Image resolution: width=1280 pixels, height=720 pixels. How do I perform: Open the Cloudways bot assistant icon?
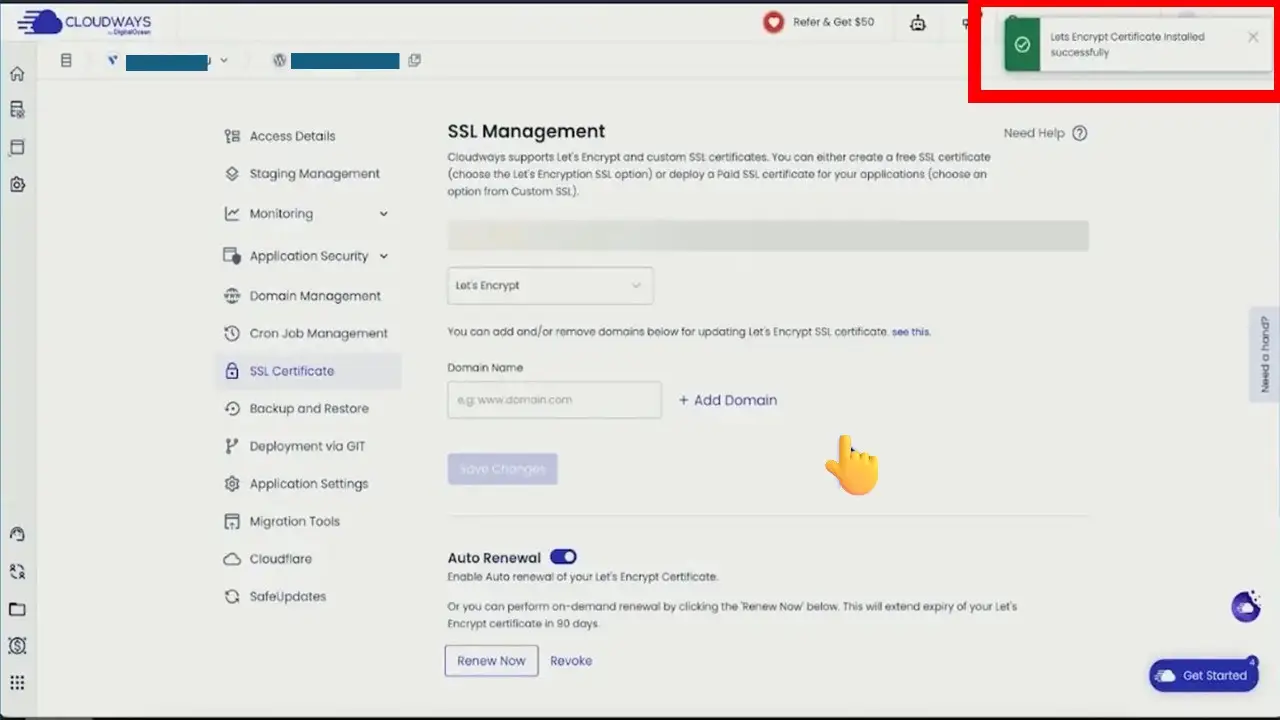pos(918,22)
